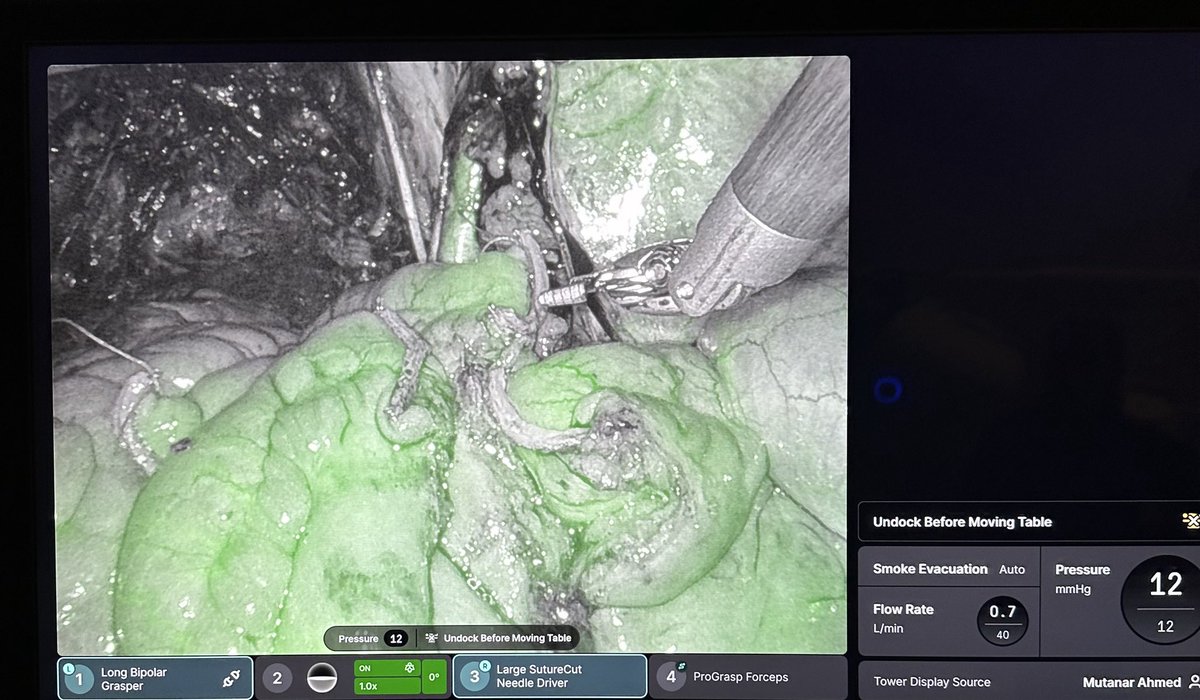Screen dimensions: 1200x700
Task: Tap the table icon in the overlay status pill
Action: 432,638
